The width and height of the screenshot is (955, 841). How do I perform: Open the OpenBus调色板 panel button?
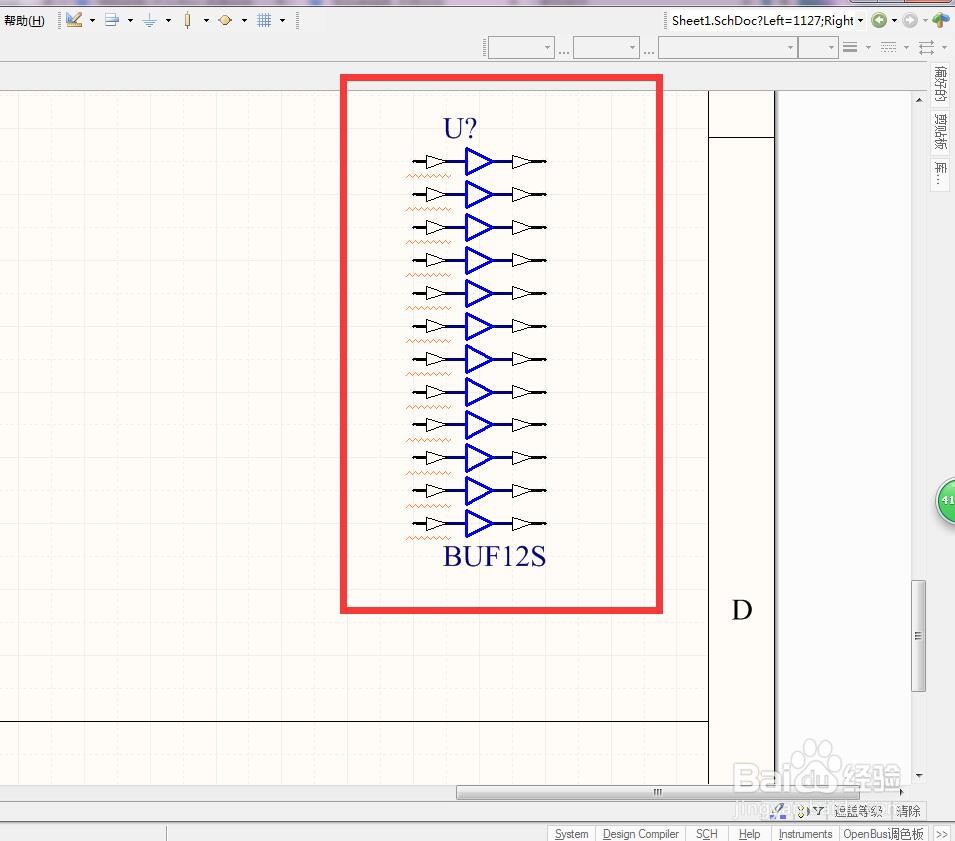tap(883, 834)
